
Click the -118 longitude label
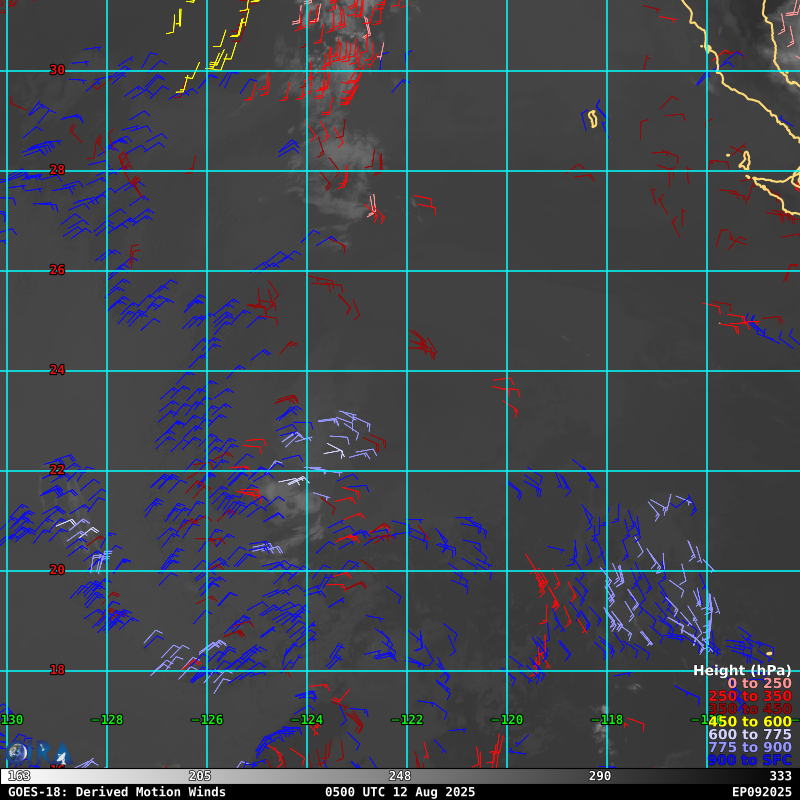606,720
